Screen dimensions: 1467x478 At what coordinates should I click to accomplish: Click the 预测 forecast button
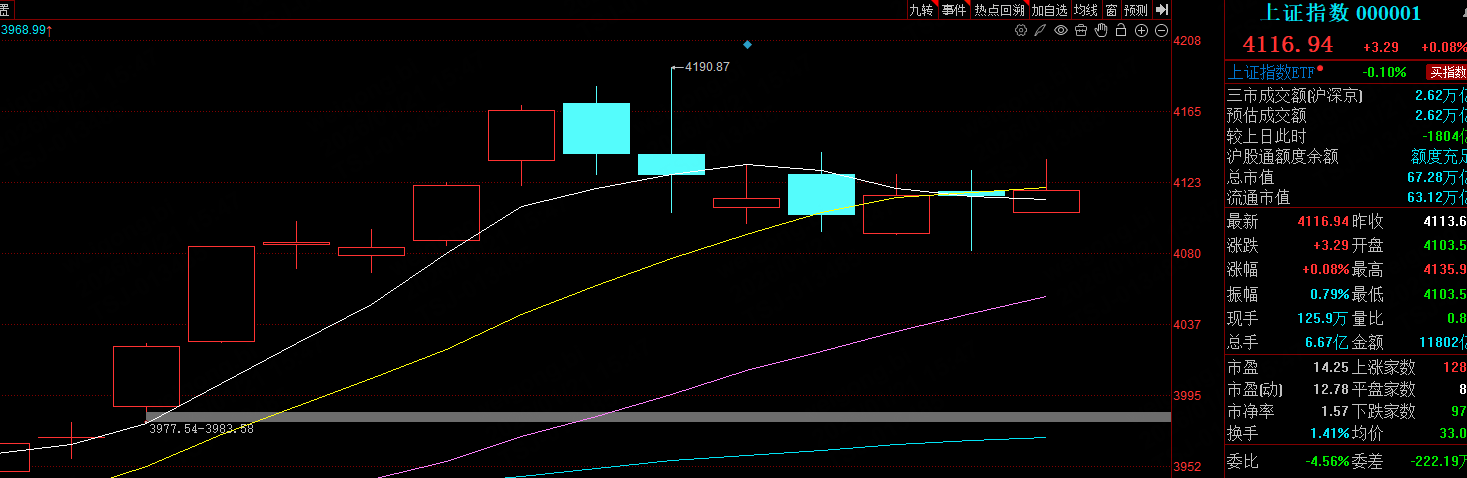click(x=1136, y=10)
